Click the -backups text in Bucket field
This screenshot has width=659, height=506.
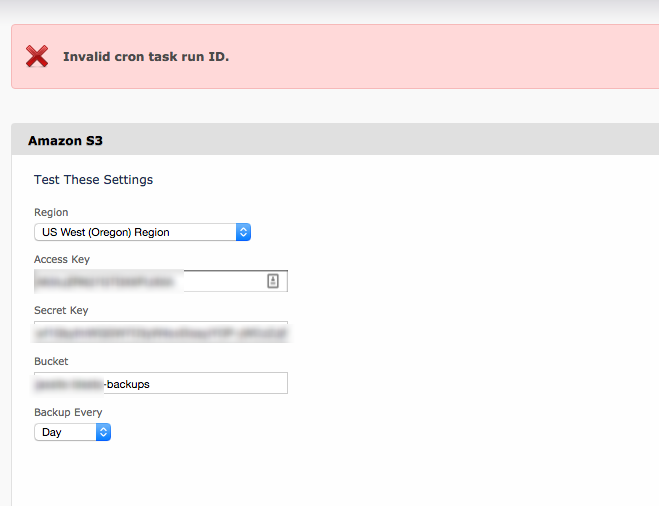click(x=127, y=384)
